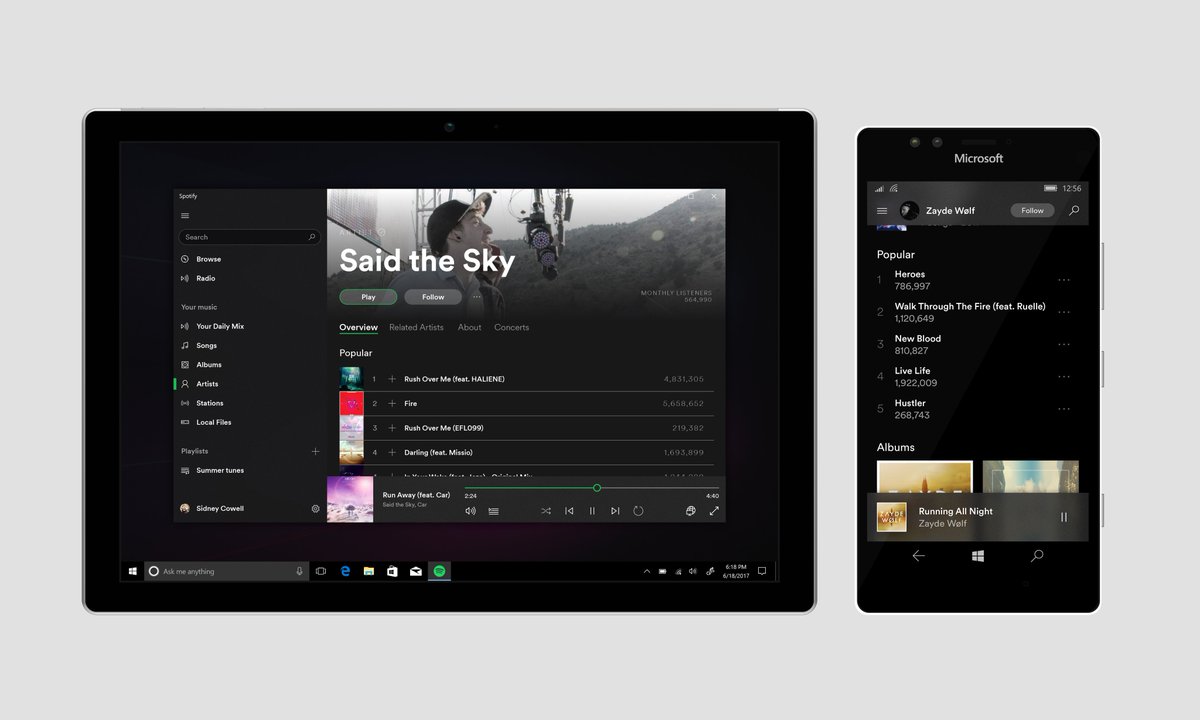Viewport: 1200px width, 720px height.
Task: Select Artists in the sidebar
Action: (200, 384)
